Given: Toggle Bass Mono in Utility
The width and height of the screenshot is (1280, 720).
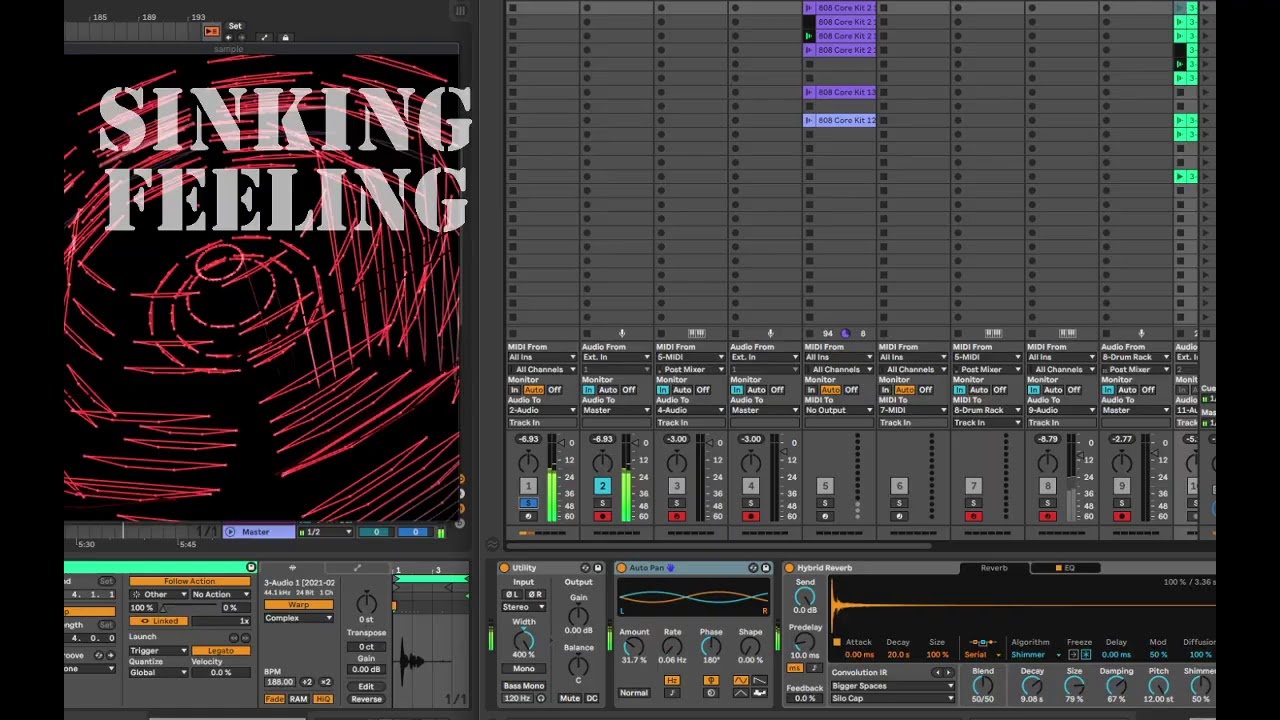Looking at the screenshot, I should [x=523, y=686].
